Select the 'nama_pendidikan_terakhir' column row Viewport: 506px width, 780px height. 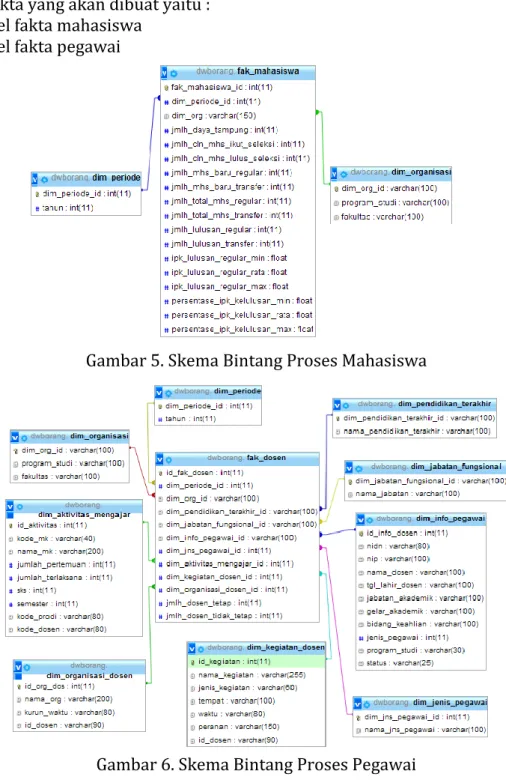[413, 431]
